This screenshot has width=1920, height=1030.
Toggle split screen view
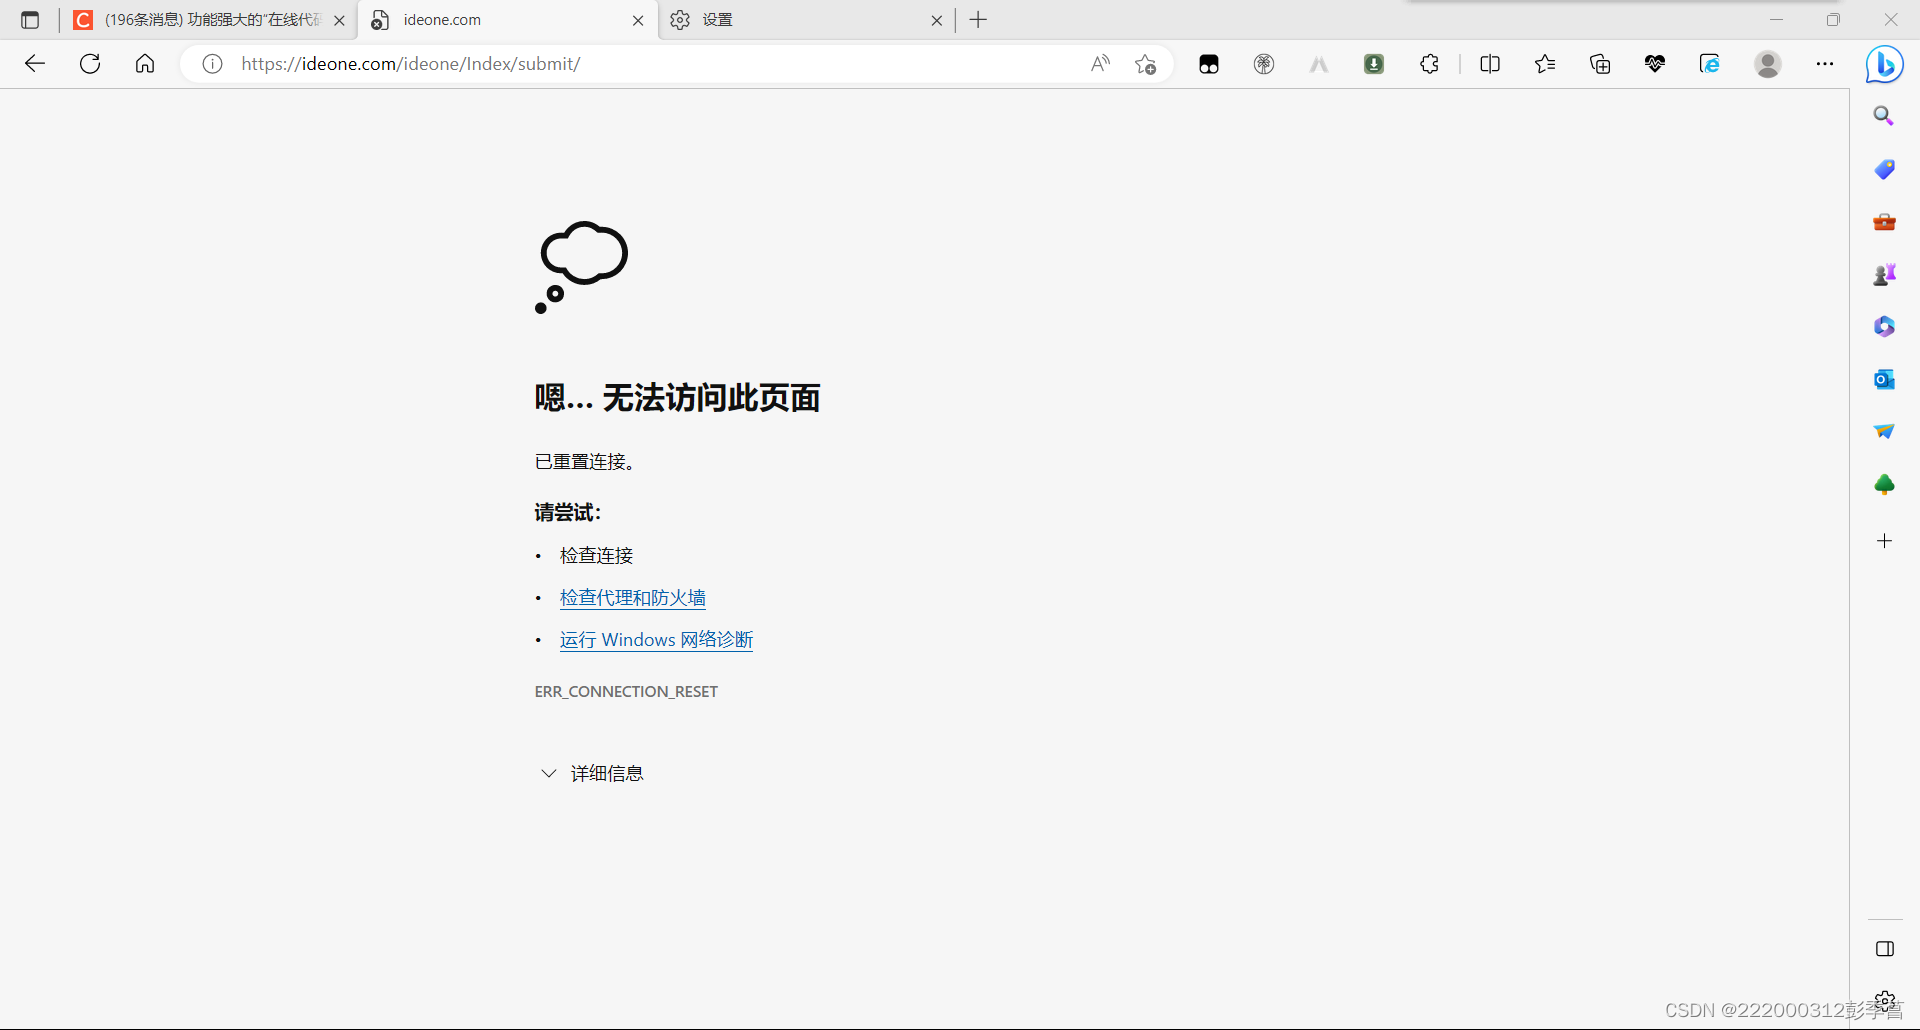pyautogui.click(x=1490, y=64)
